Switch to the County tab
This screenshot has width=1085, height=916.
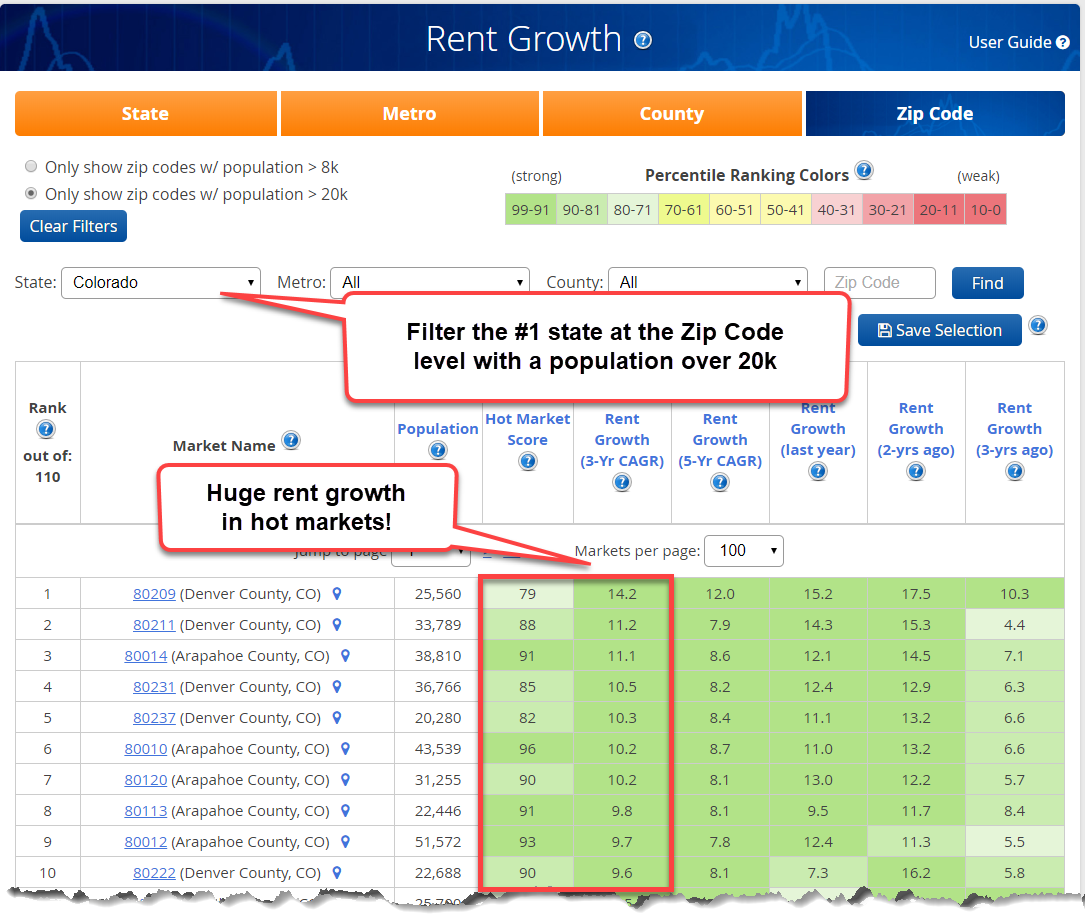[x=672, y=113]
